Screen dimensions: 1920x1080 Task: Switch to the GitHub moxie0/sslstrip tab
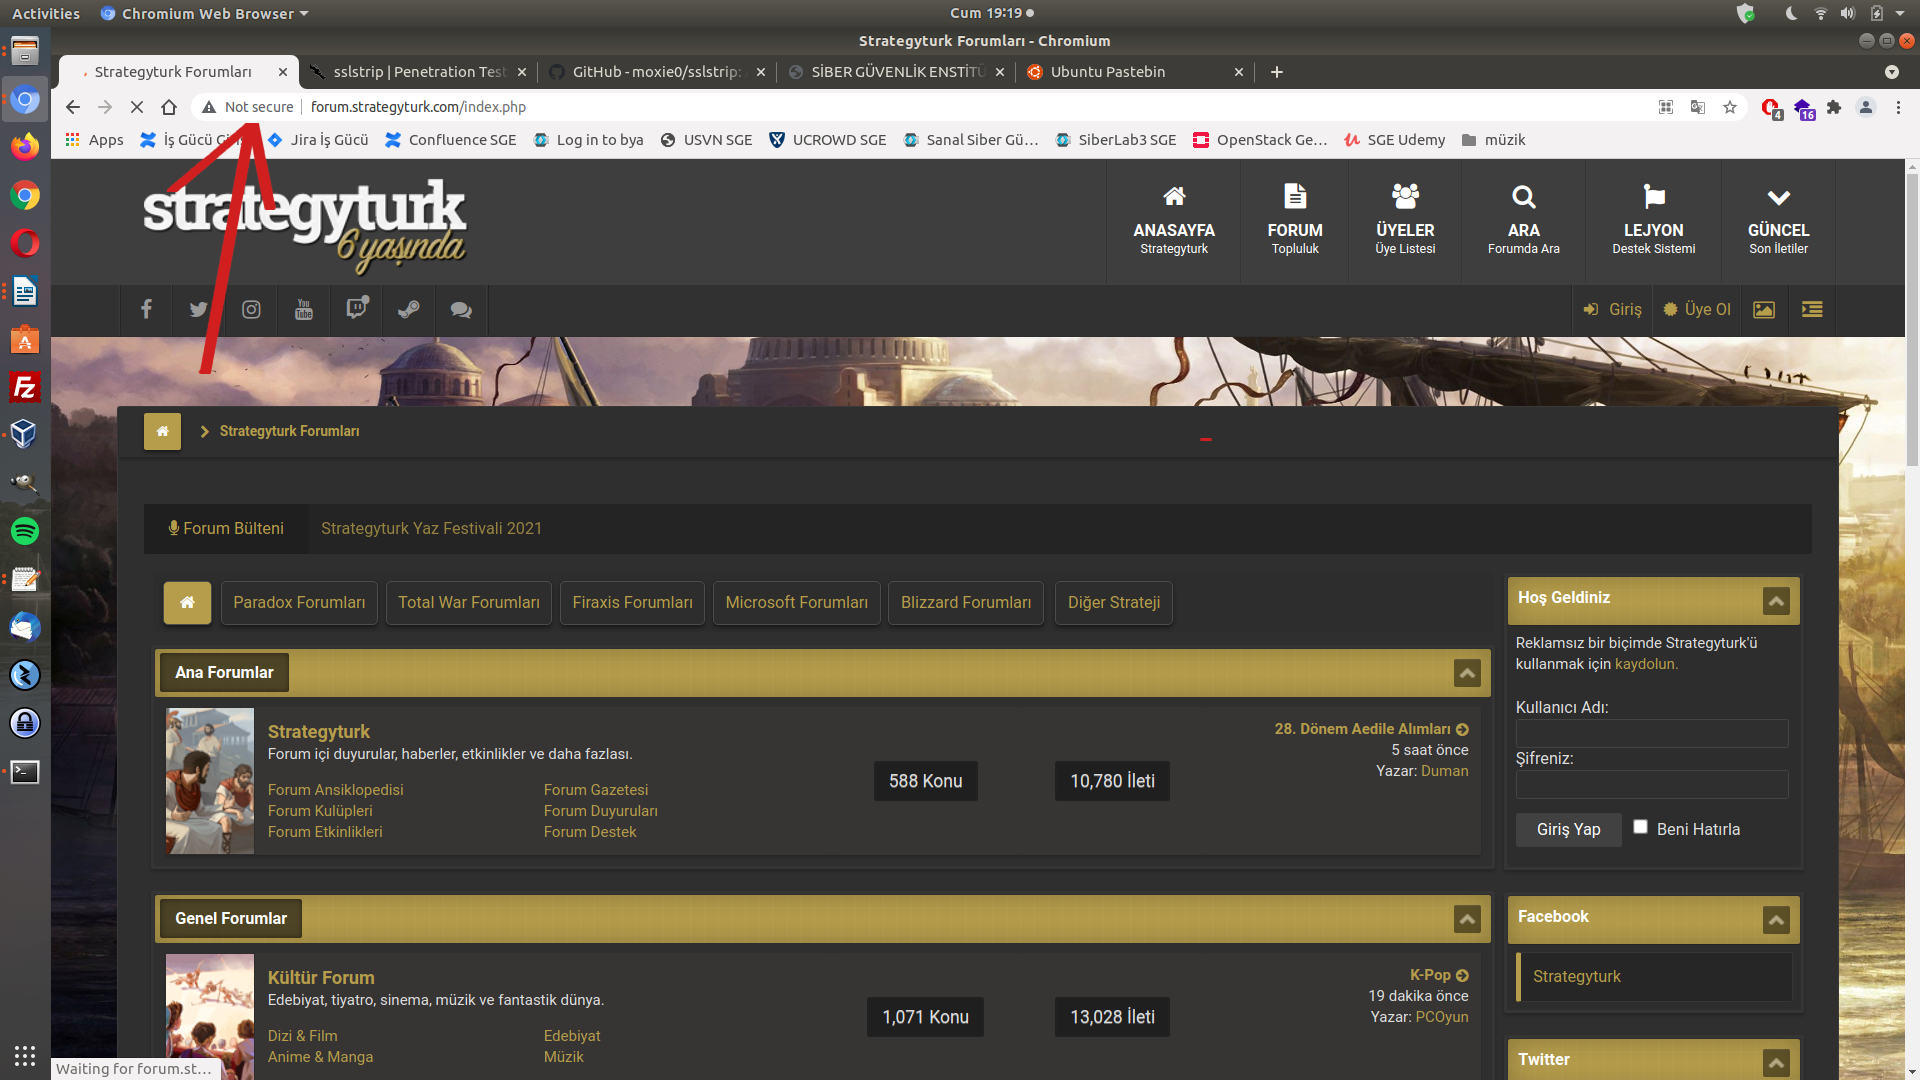[x=656, y=72]
